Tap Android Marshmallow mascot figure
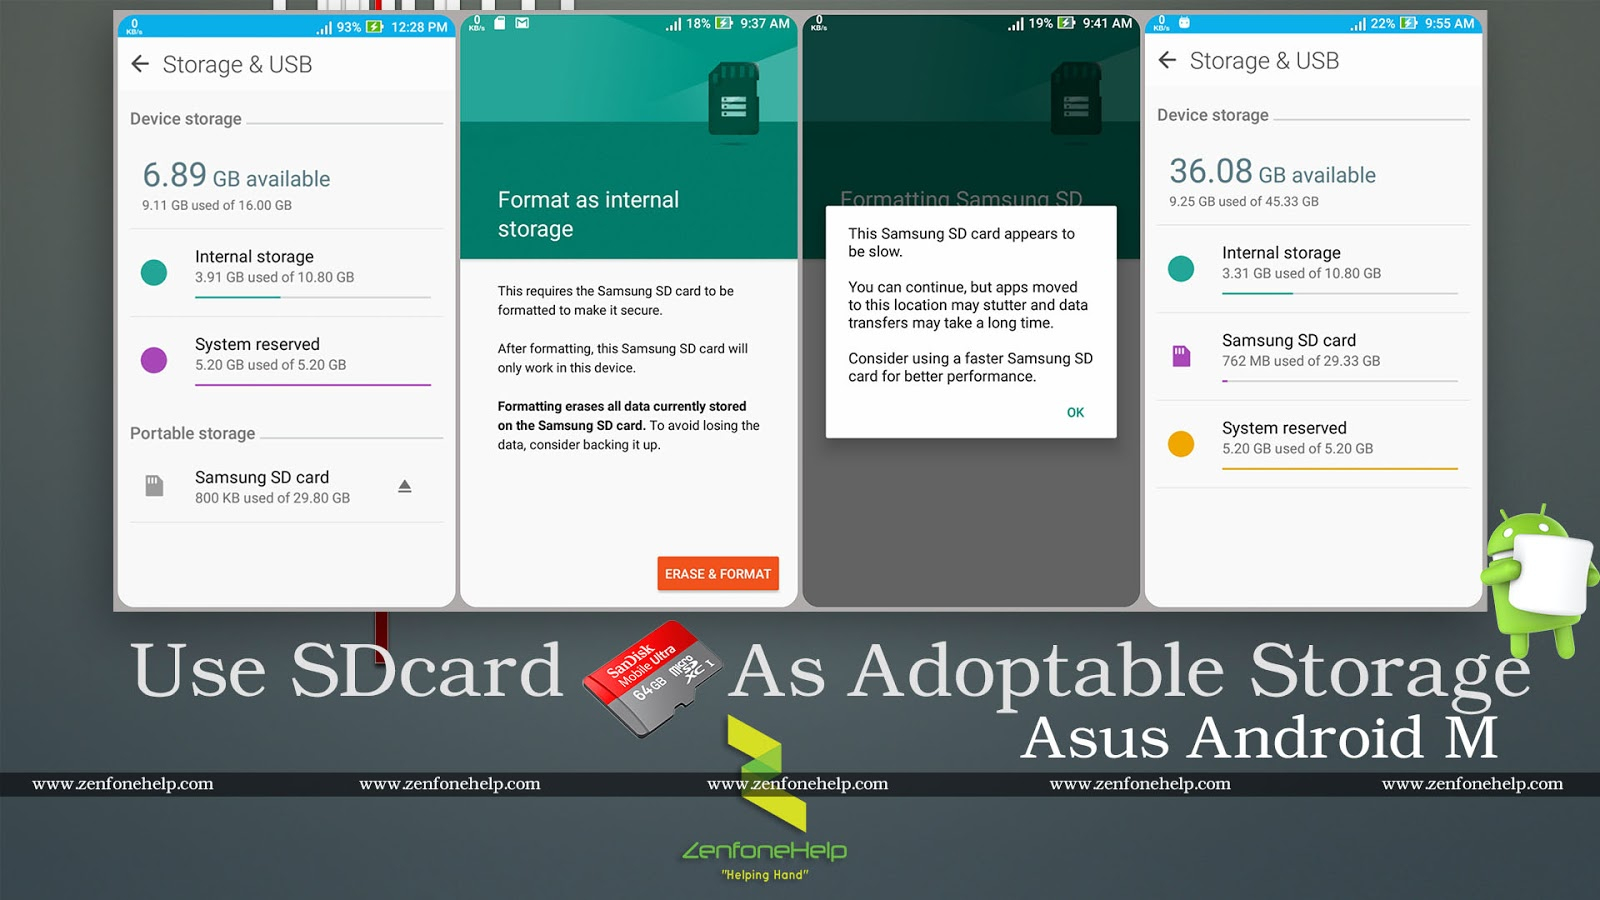The image size is (1600, 900). point(1540,580)
